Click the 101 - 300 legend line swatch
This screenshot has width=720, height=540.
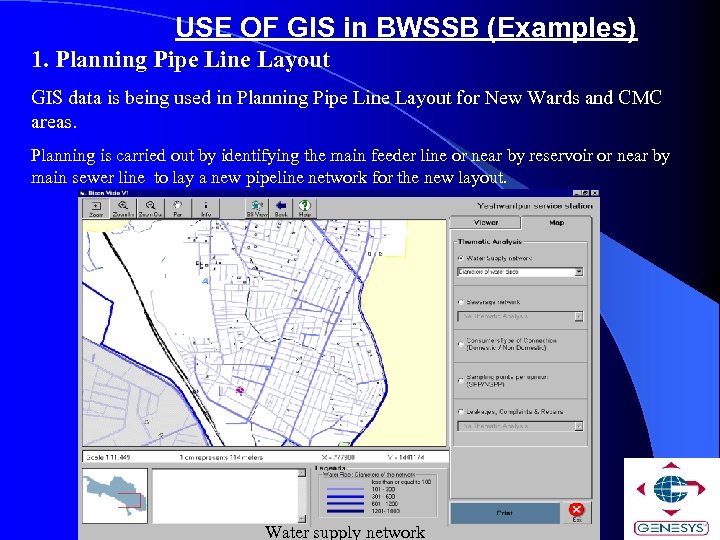pos(345,490)
